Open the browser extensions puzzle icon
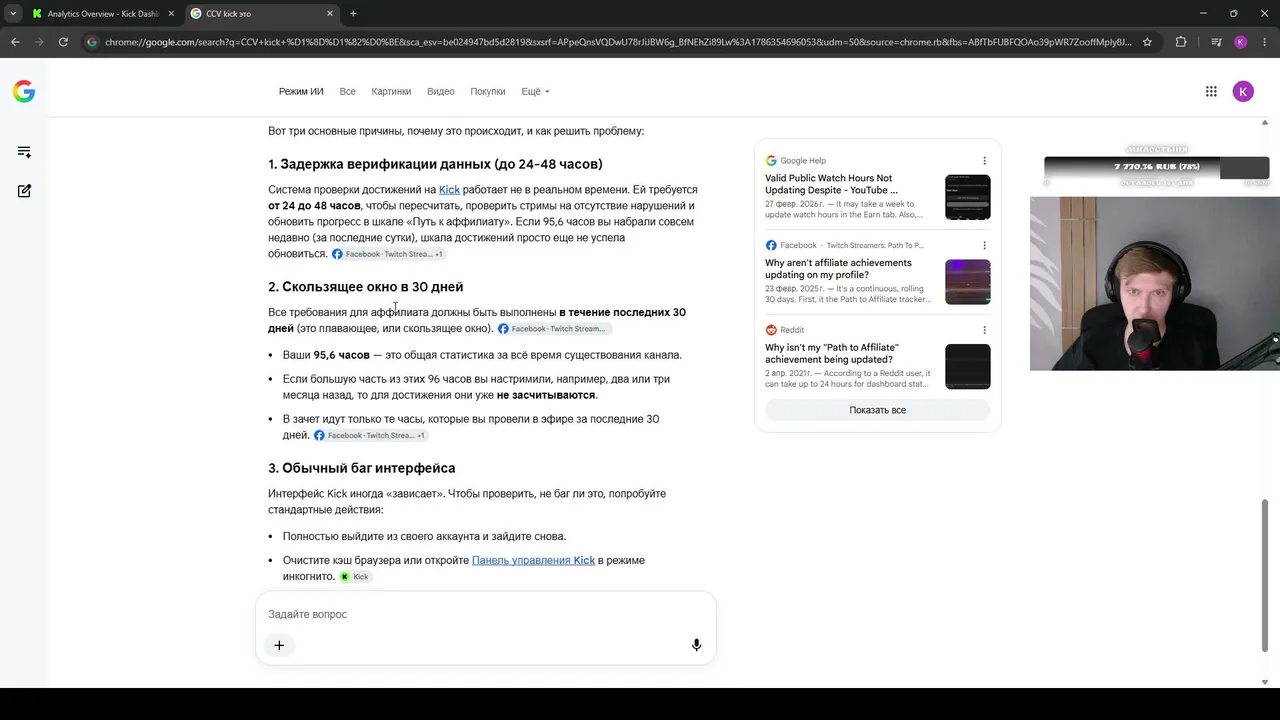This screenshot has width=1280, height=720. click(1181, 42)
